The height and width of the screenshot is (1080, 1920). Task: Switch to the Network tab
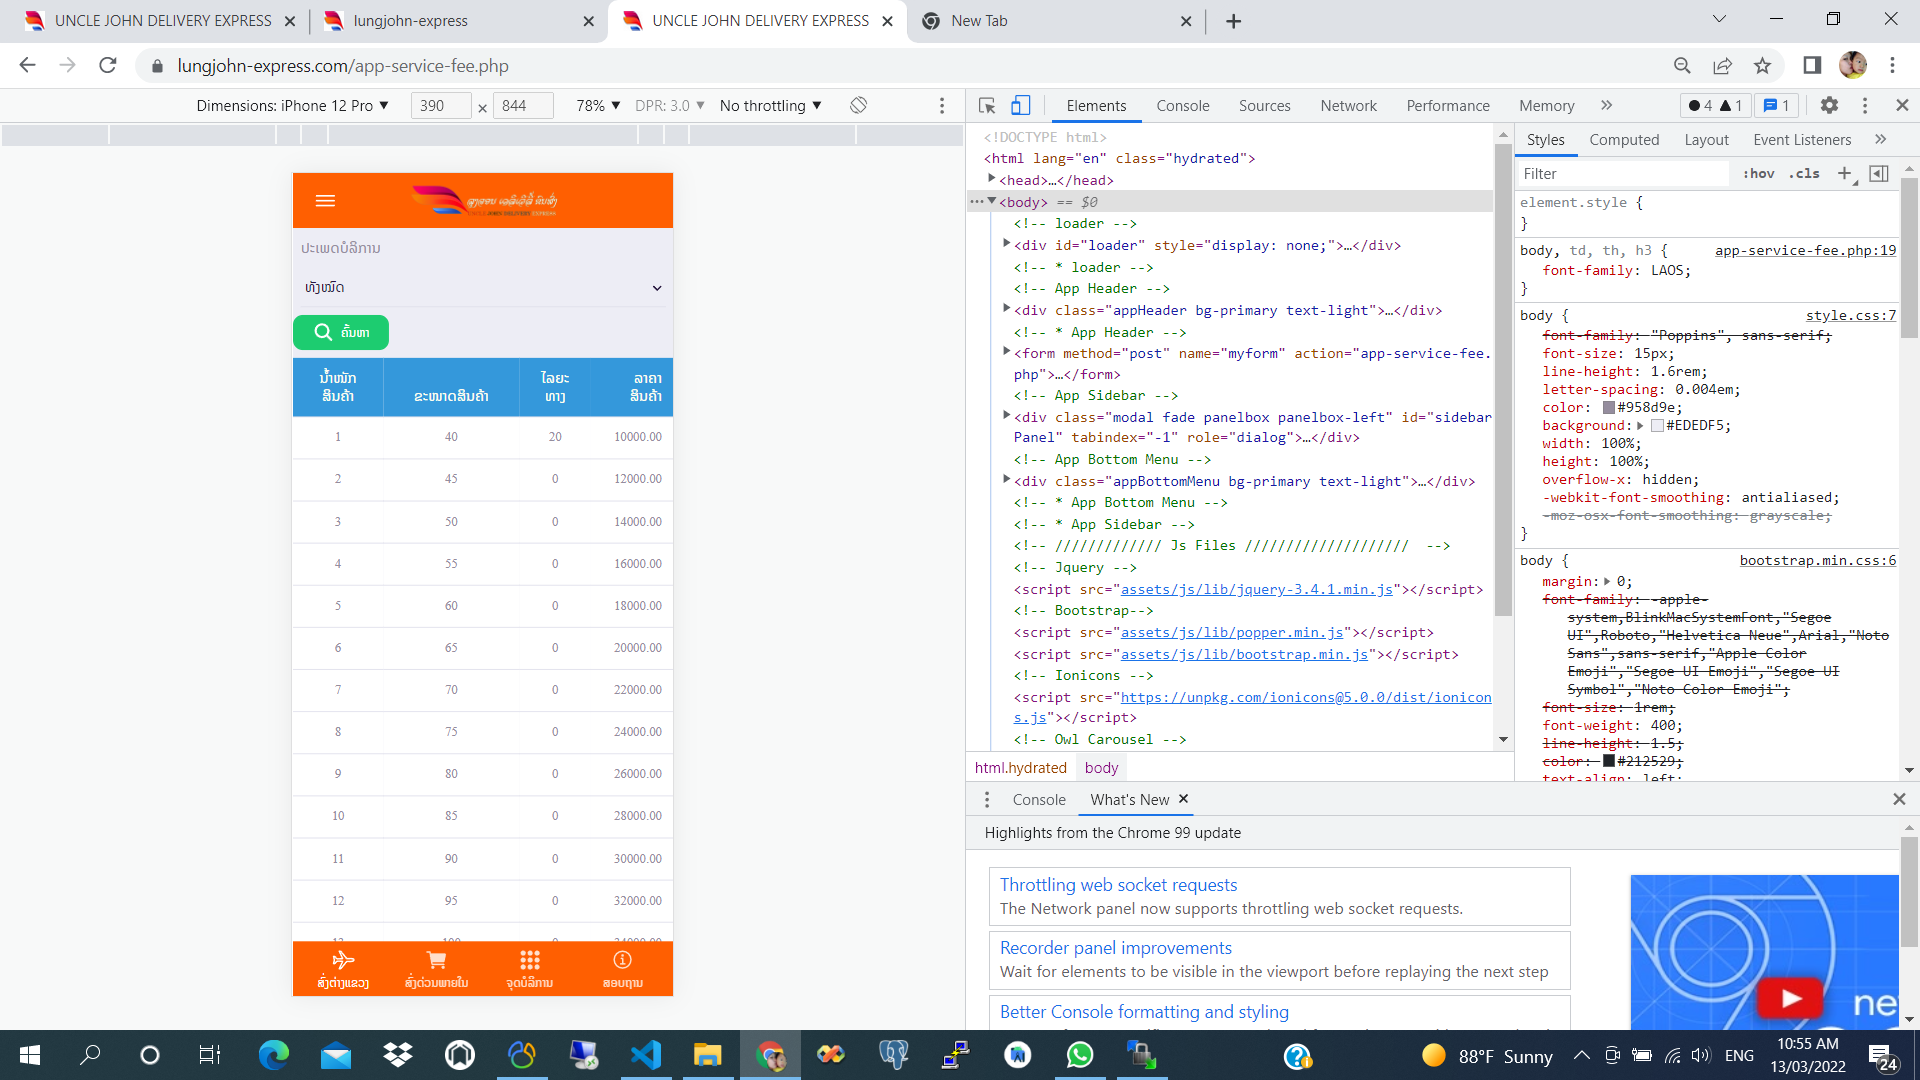(x=1348, y=105)
